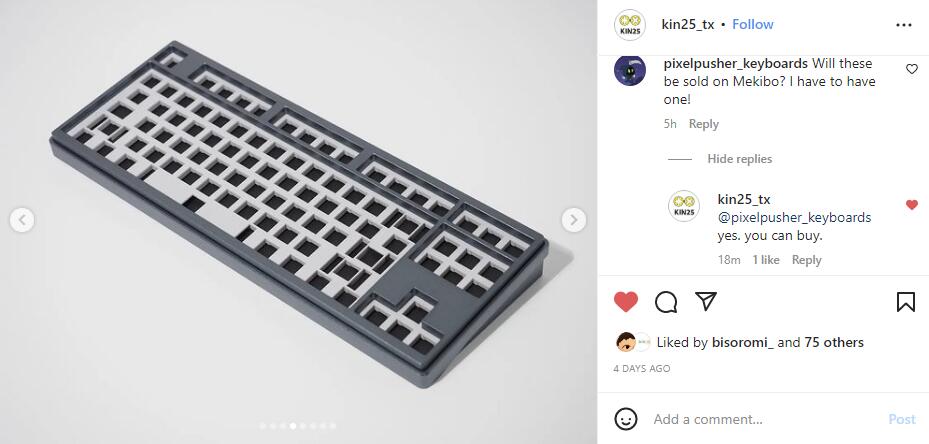Collapse thread with Hide replies

click(x=739, y=159)
